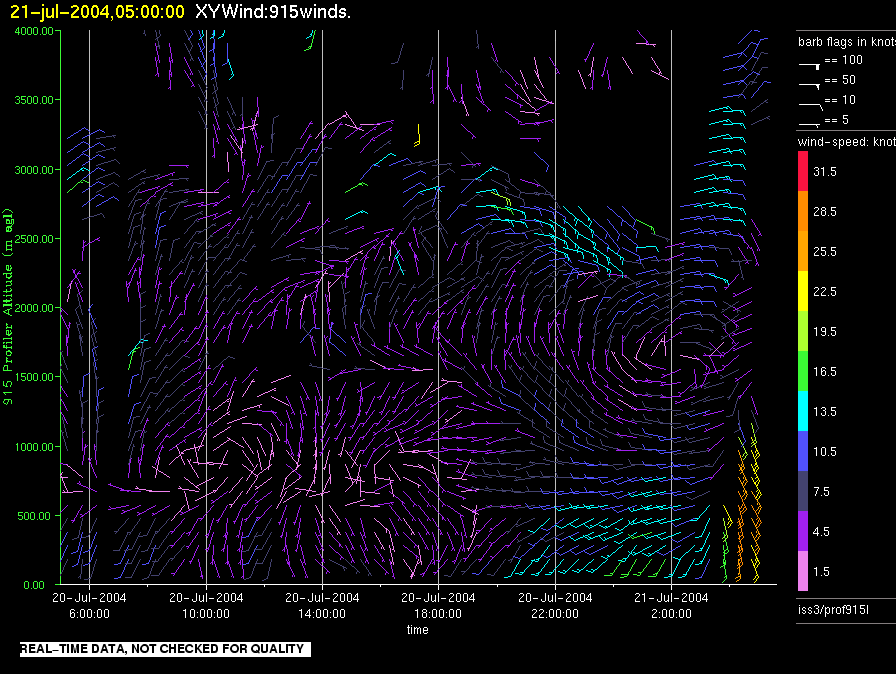Click the 20-Jul-2004 18:00:00 time label
The image size is (896, 674).
(438, 605)
